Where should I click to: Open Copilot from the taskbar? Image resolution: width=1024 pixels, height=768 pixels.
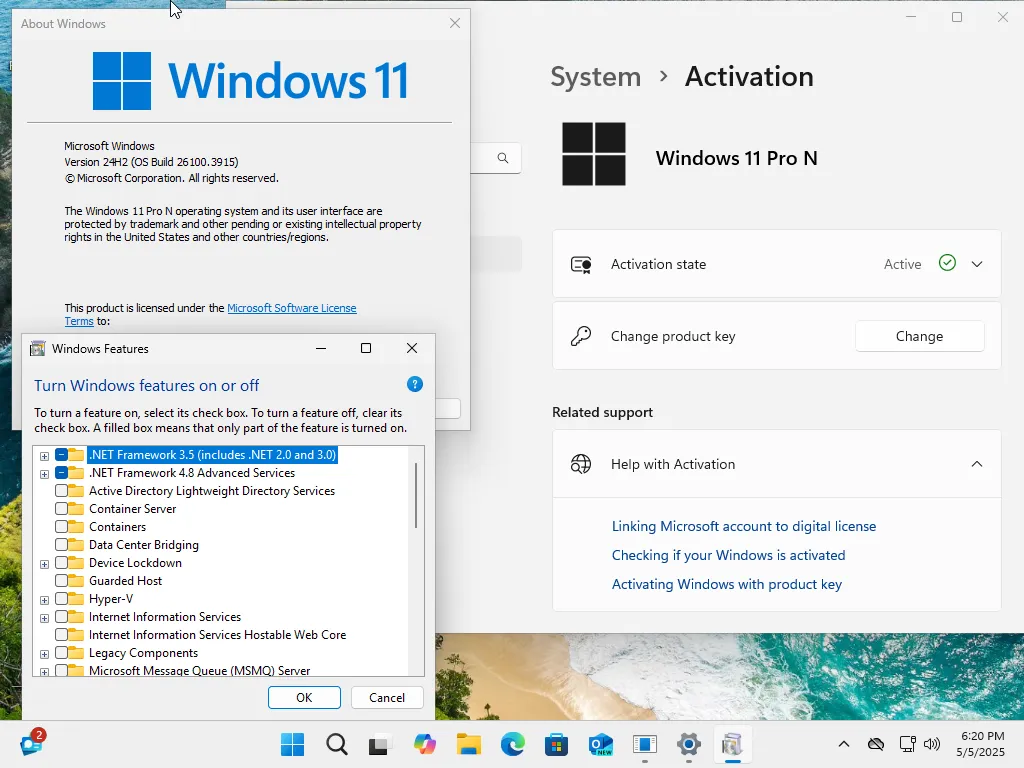pos(424,744)
